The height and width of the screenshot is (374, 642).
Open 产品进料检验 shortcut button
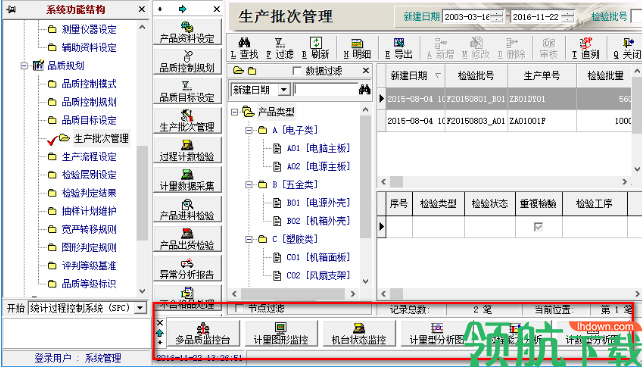[x=187, y=209]
